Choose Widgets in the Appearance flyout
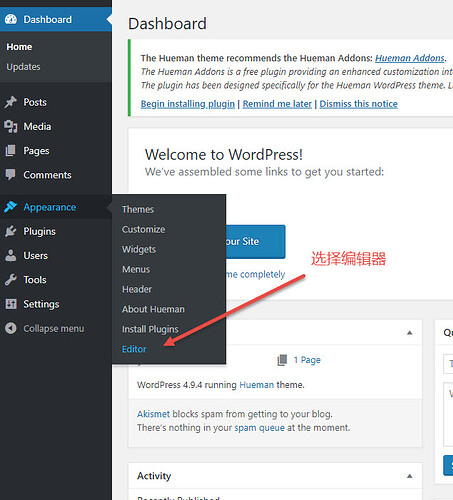 pyautogui.click(x=139, y=249)
